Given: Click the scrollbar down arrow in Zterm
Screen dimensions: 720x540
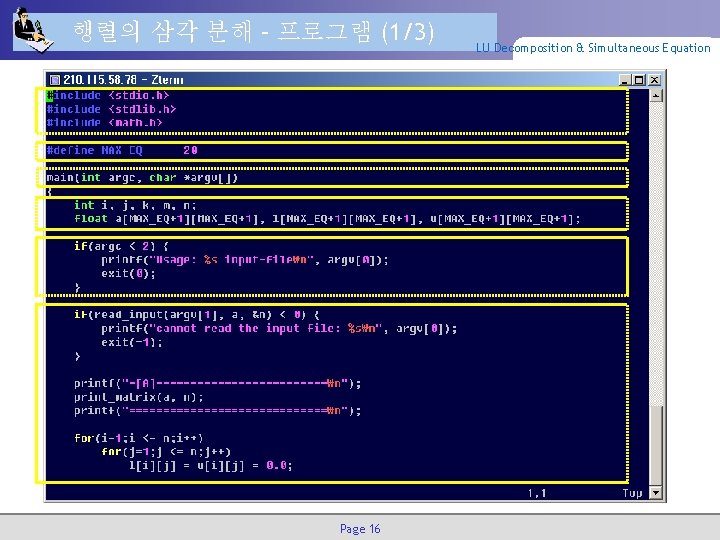Looking at the screenshot, I should (x=656, y=493).
